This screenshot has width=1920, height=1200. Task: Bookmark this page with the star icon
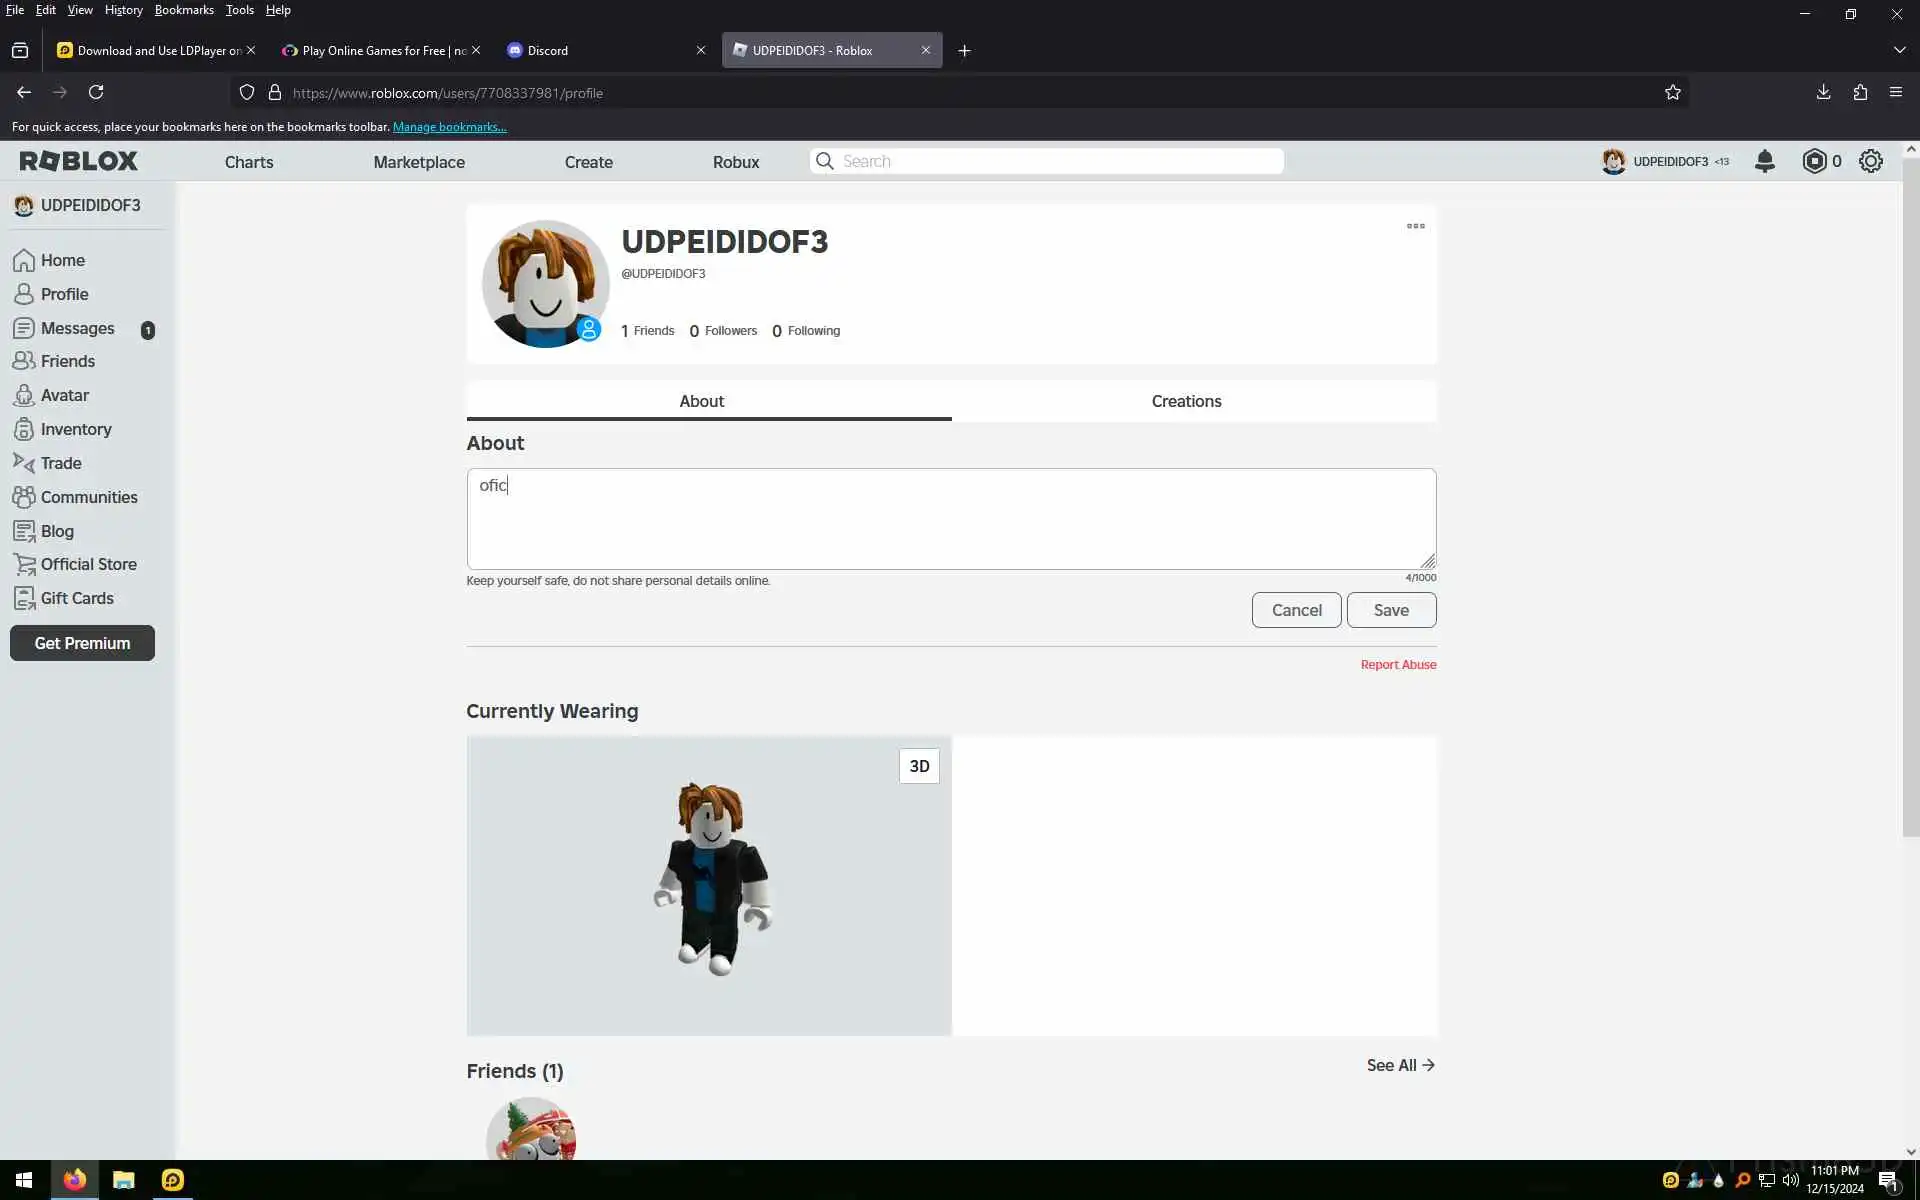pyautogui.click(x=1672, y=92)
